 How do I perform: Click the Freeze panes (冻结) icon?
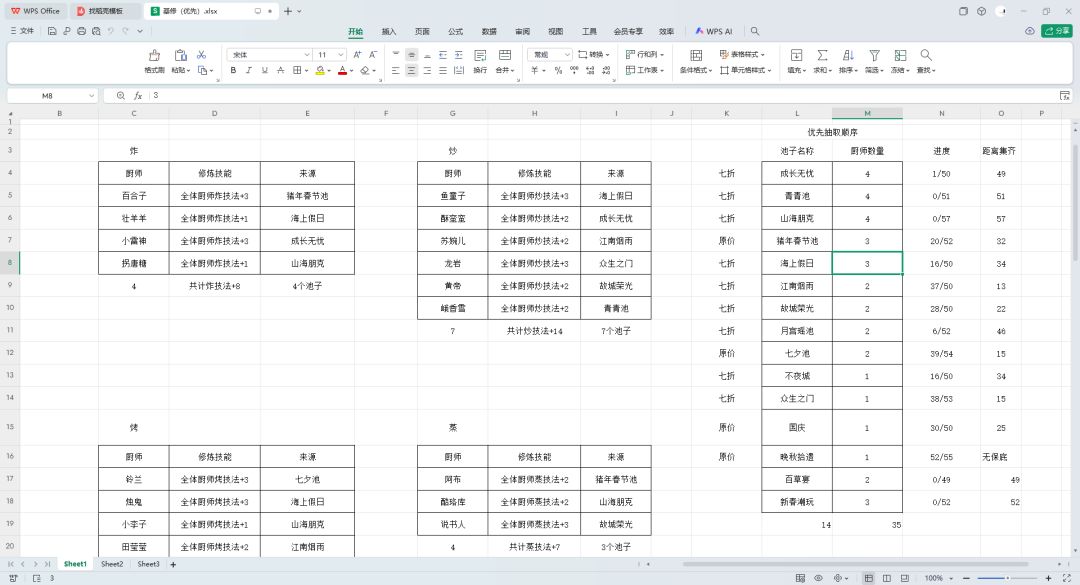[900, 55]
